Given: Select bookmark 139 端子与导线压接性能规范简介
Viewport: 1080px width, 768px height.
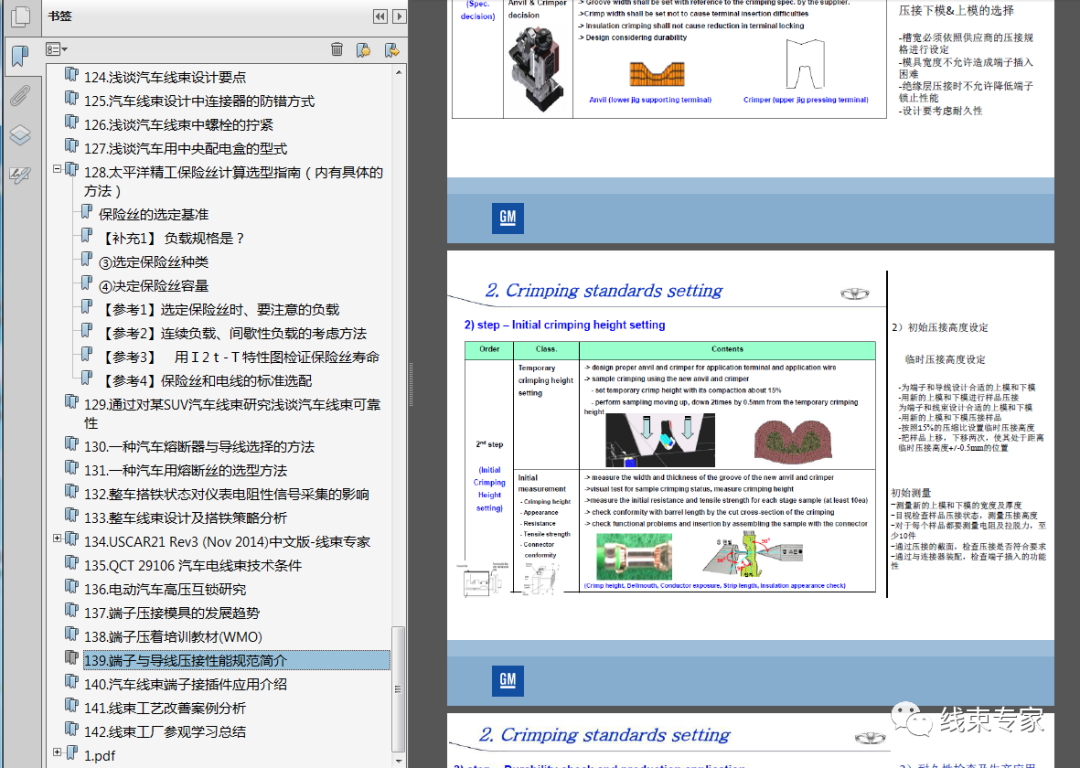Looking at the screenshot, I should click(185, 661).
